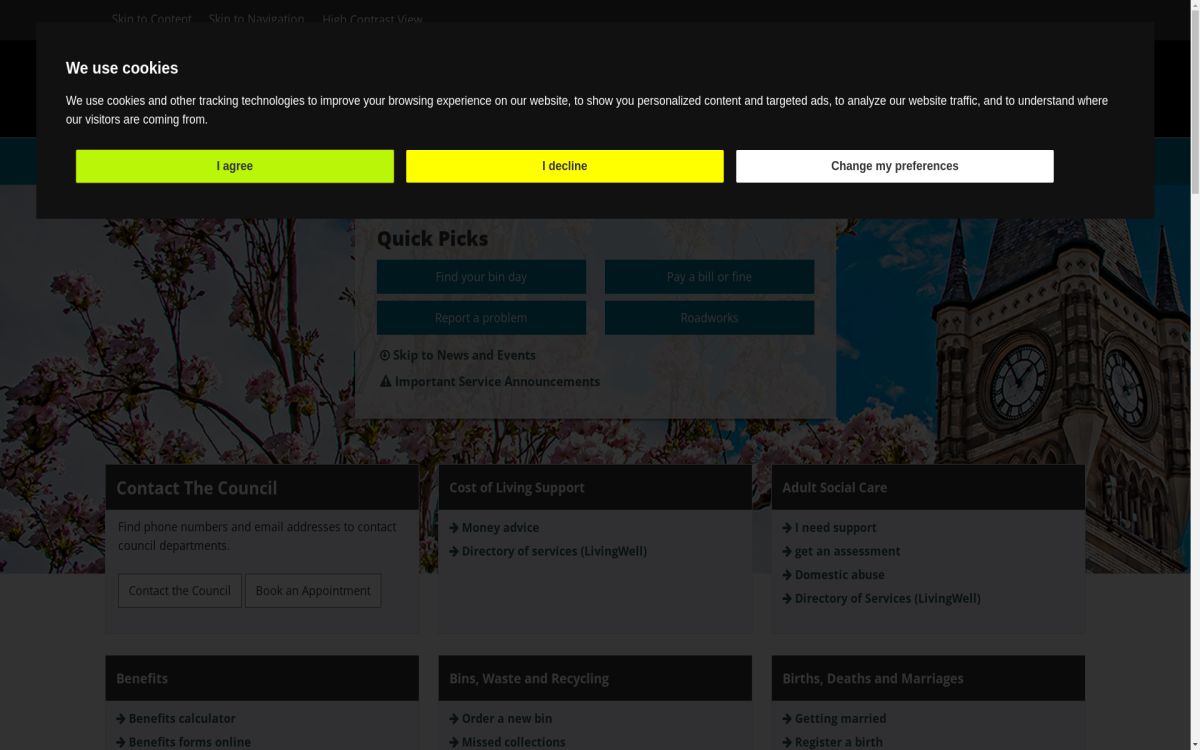Click the warning icon beside Important Service Announcements

tap(385, 382)
